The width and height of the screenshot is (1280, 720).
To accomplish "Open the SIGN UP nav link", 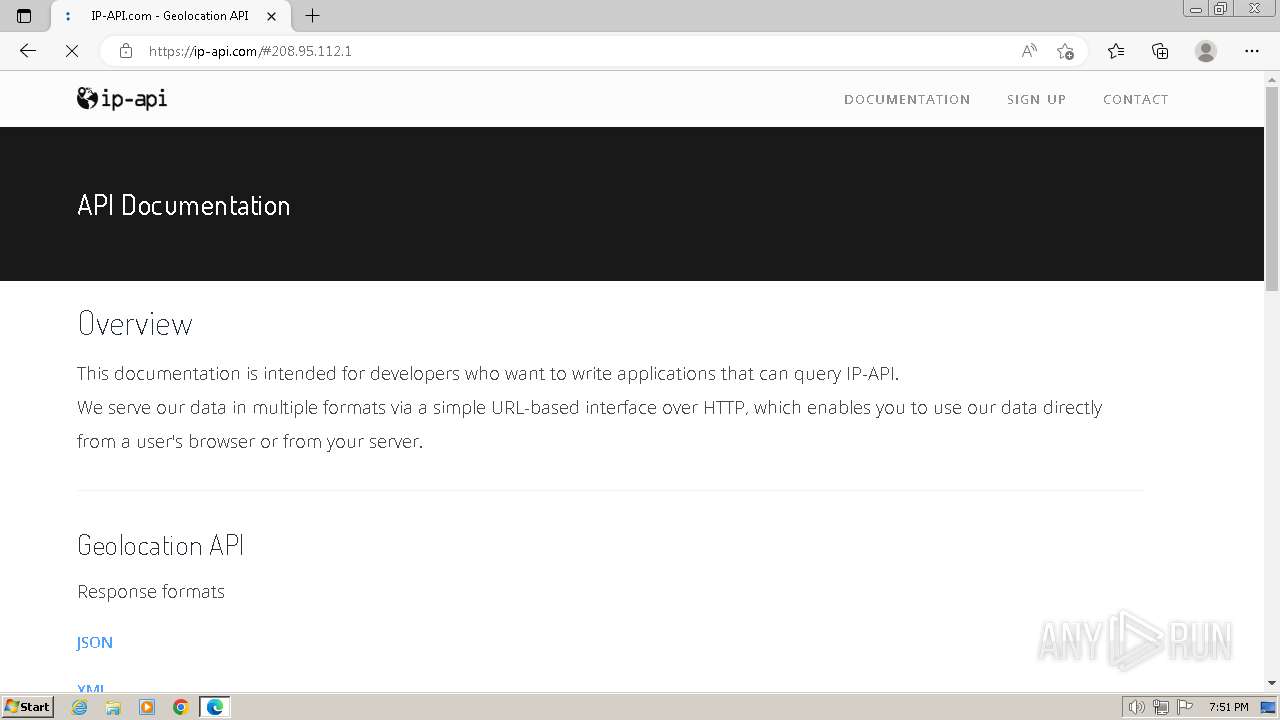I will [1036, 99].
